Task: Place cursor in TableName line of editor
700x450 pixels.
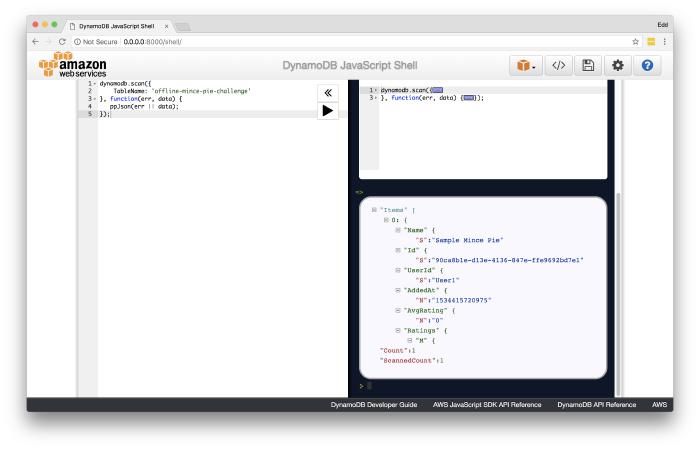Action: [182, 91]
